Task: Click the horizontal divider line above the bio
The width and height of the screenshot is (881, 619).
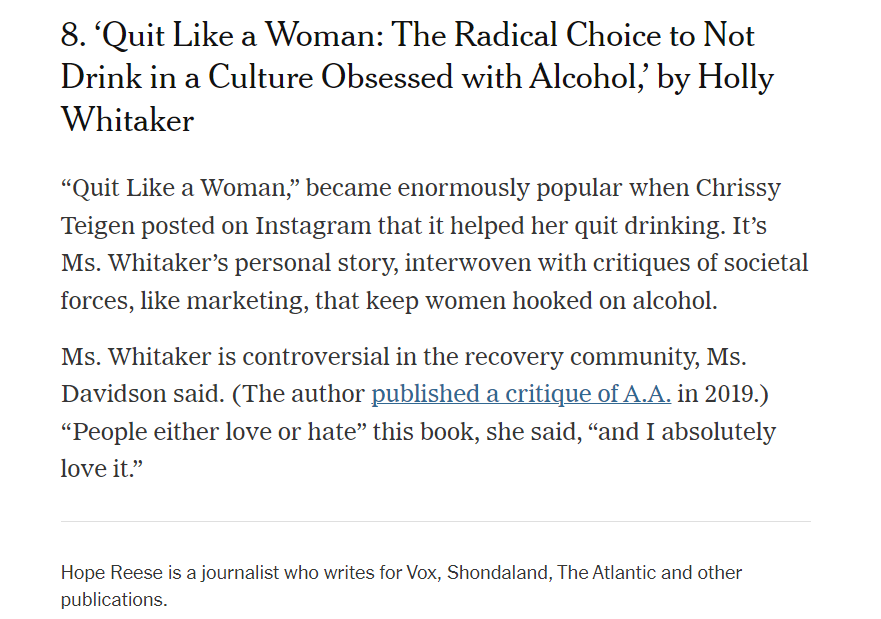Action: pyautogui.click(x=435, y=521)
